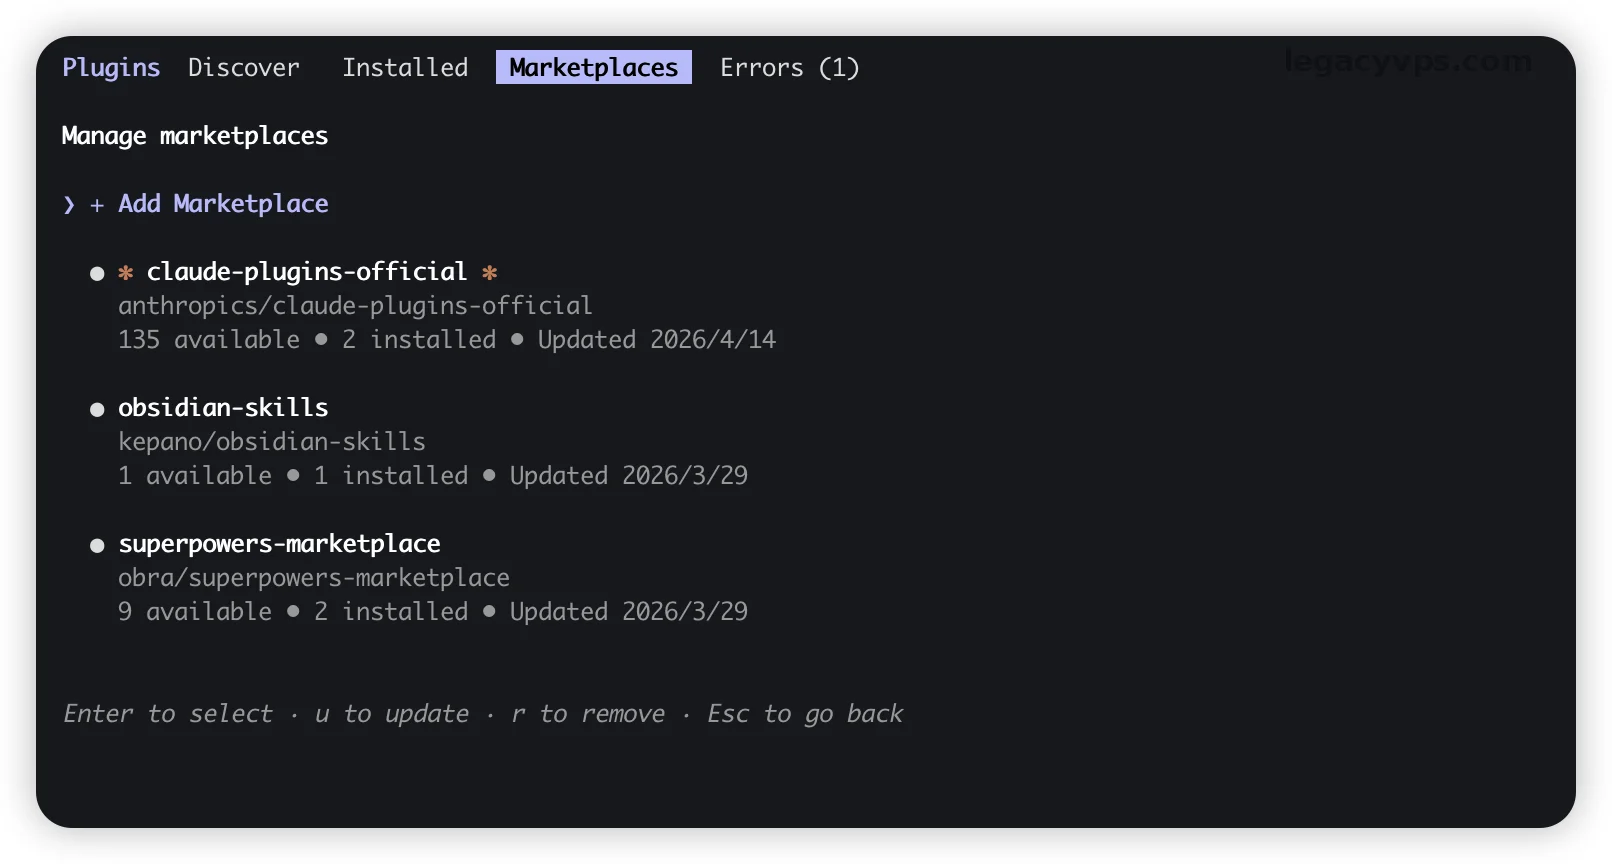Click the anthropics/claude-plugins-official repository path
The height and width of the screenshot is (864, 1612).
pos(355,306)
